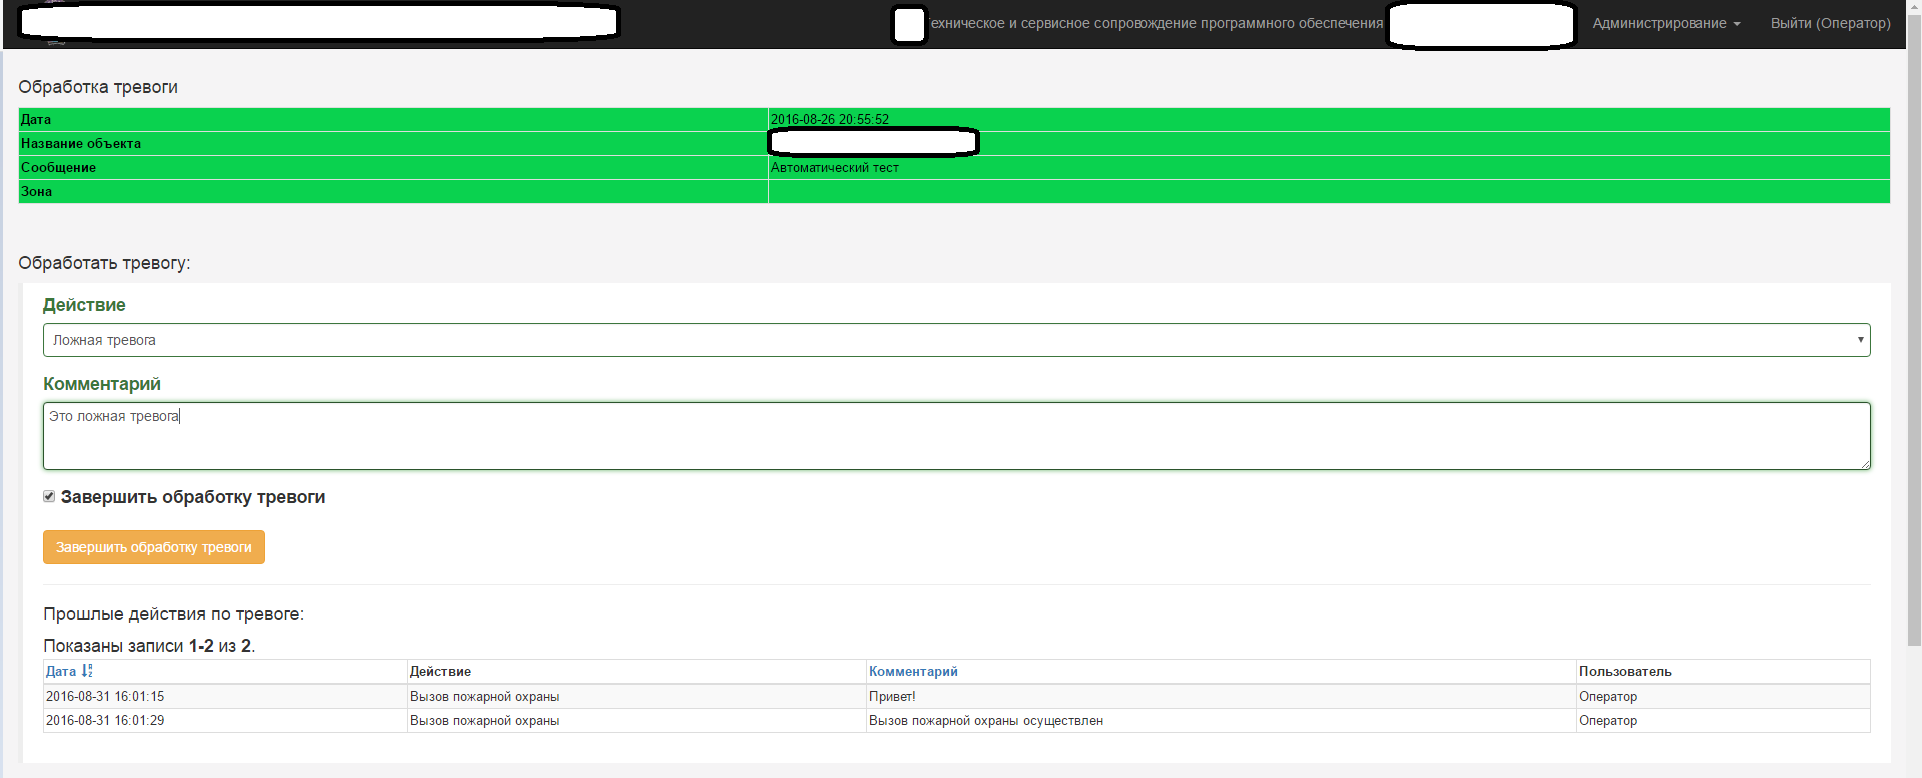1922x778 pixels.
Task: Click the Автоматический тест message cell
Action: click(x=834, y=167)
